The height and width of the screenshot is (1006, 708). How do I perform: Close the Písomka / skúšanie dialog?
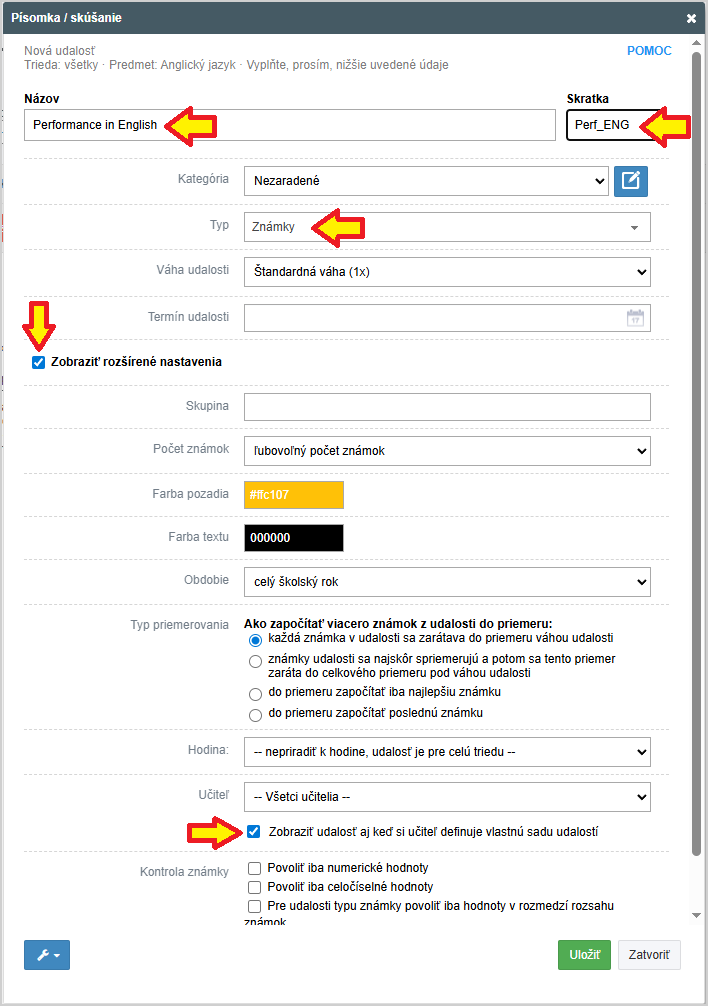point(691,18)
